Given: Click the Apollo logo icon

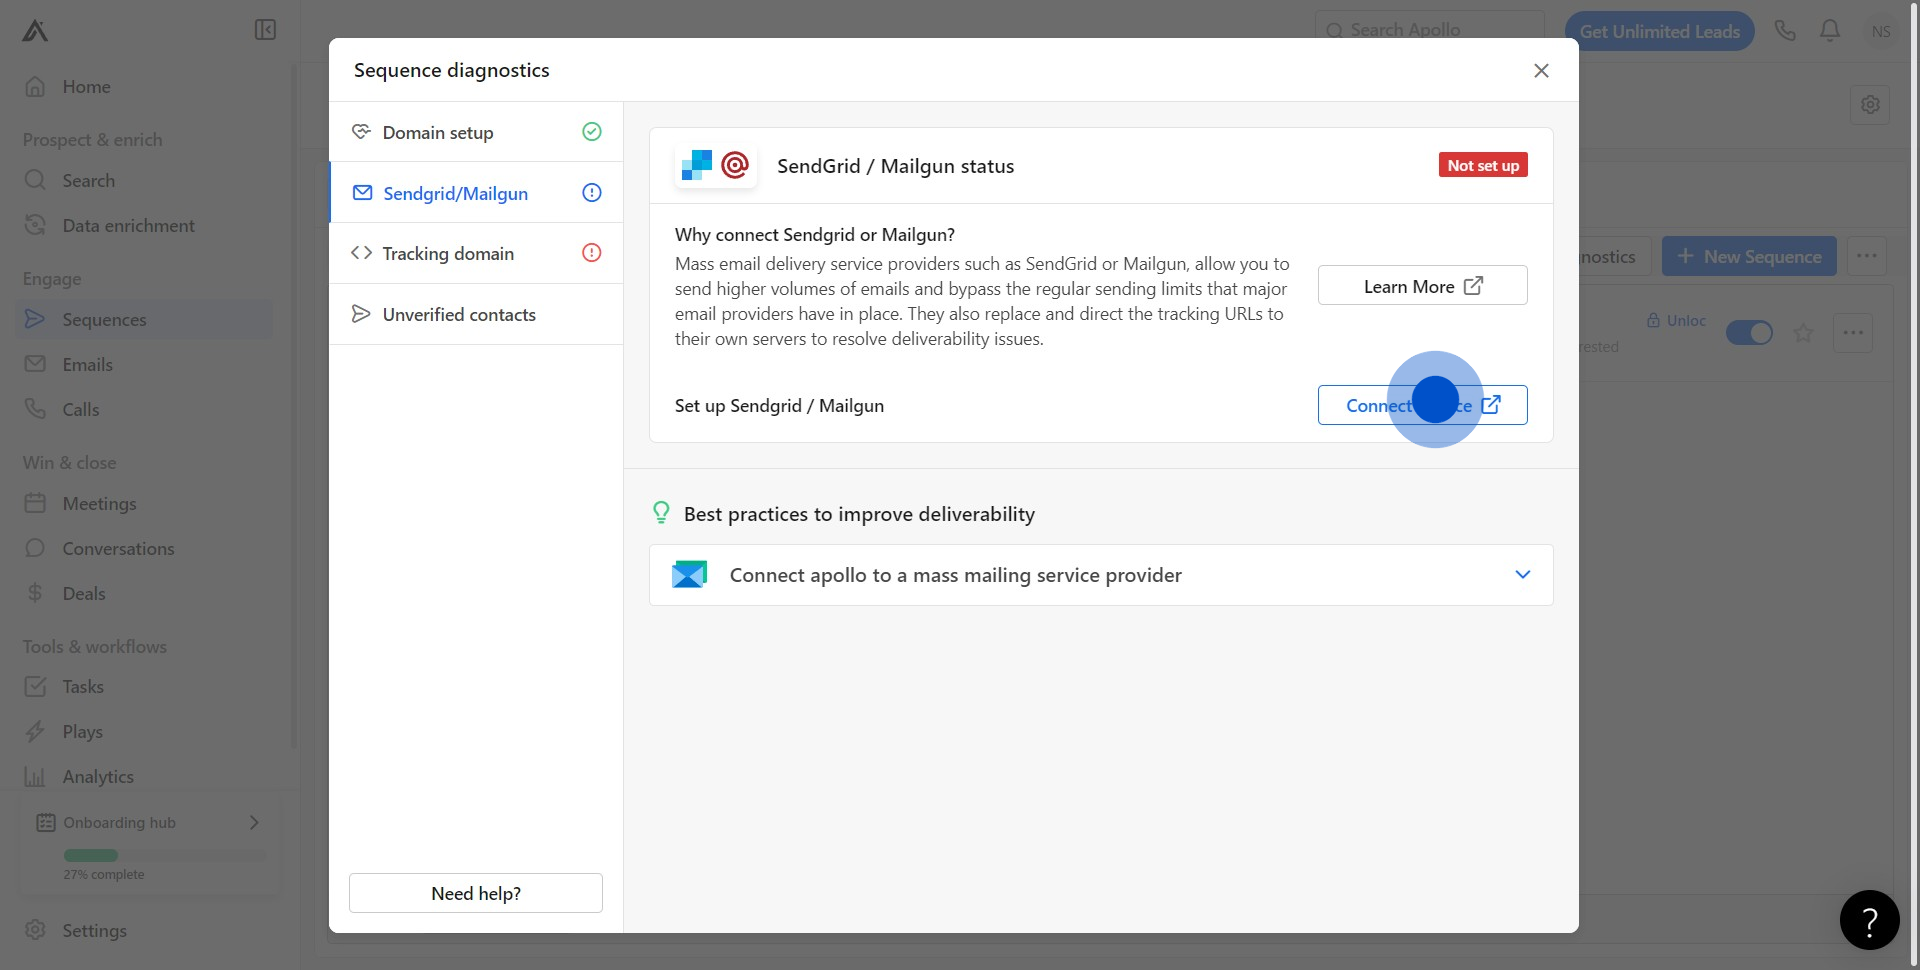Looking at the screenshot, I should click(x=35, y=31).
